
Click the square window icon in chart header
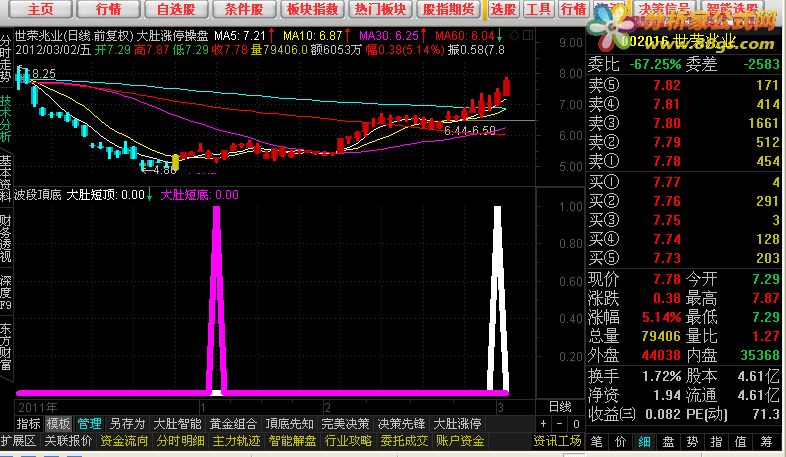click(528, 35)
